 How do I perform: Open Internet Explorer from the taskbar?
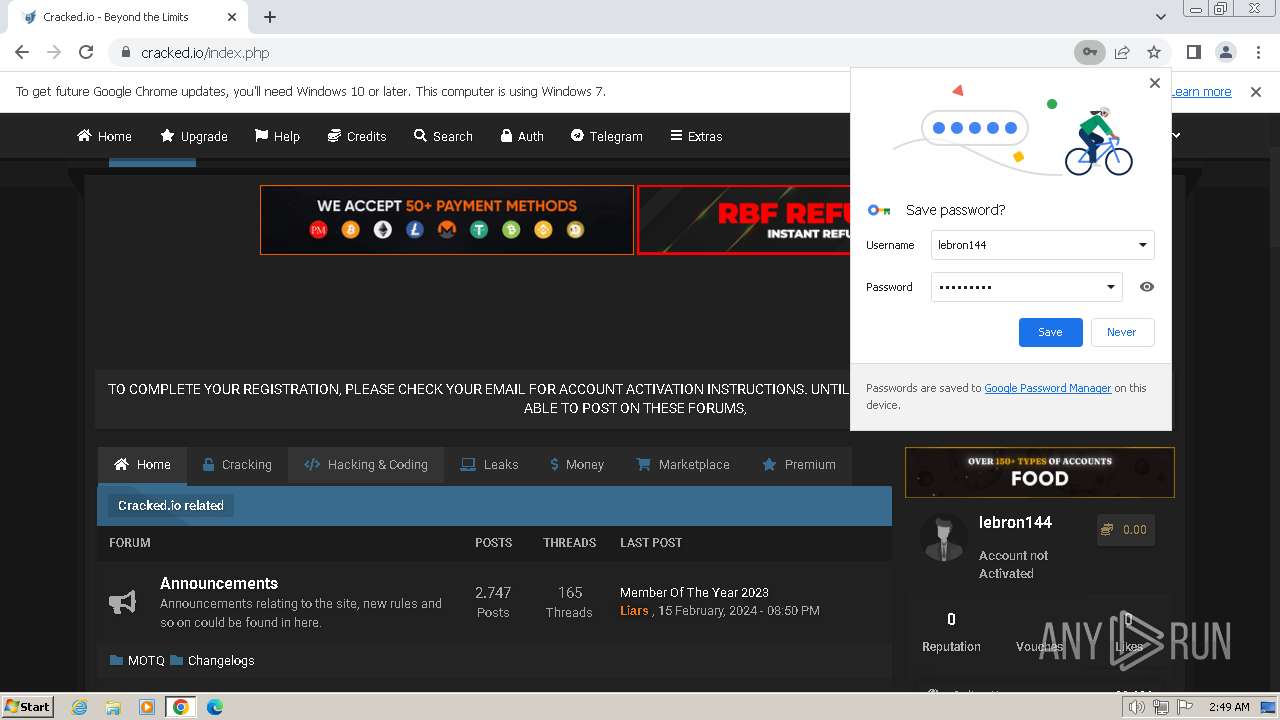point(80,707)
